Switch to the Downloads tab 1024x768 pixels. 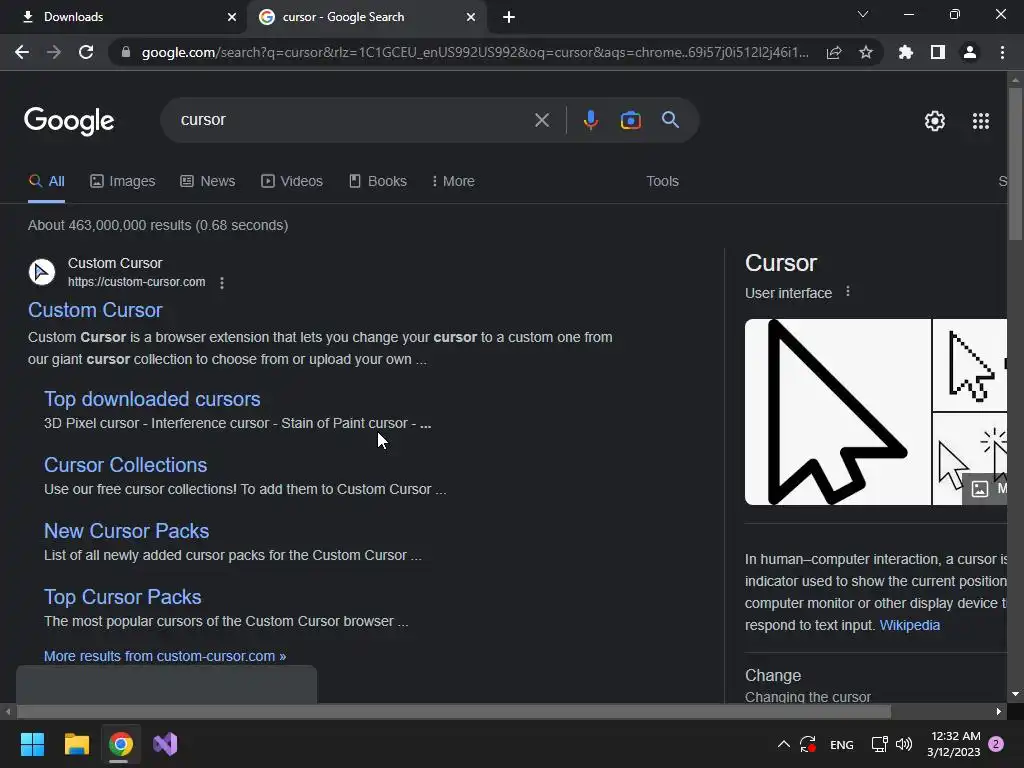coord(124,17)
